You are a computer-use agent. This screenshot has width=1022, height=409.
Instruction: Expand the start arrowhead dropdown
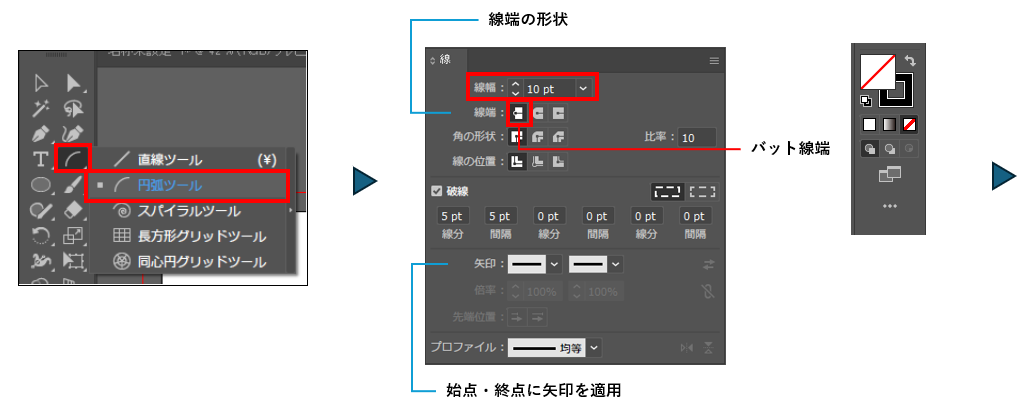pos(553,264)
